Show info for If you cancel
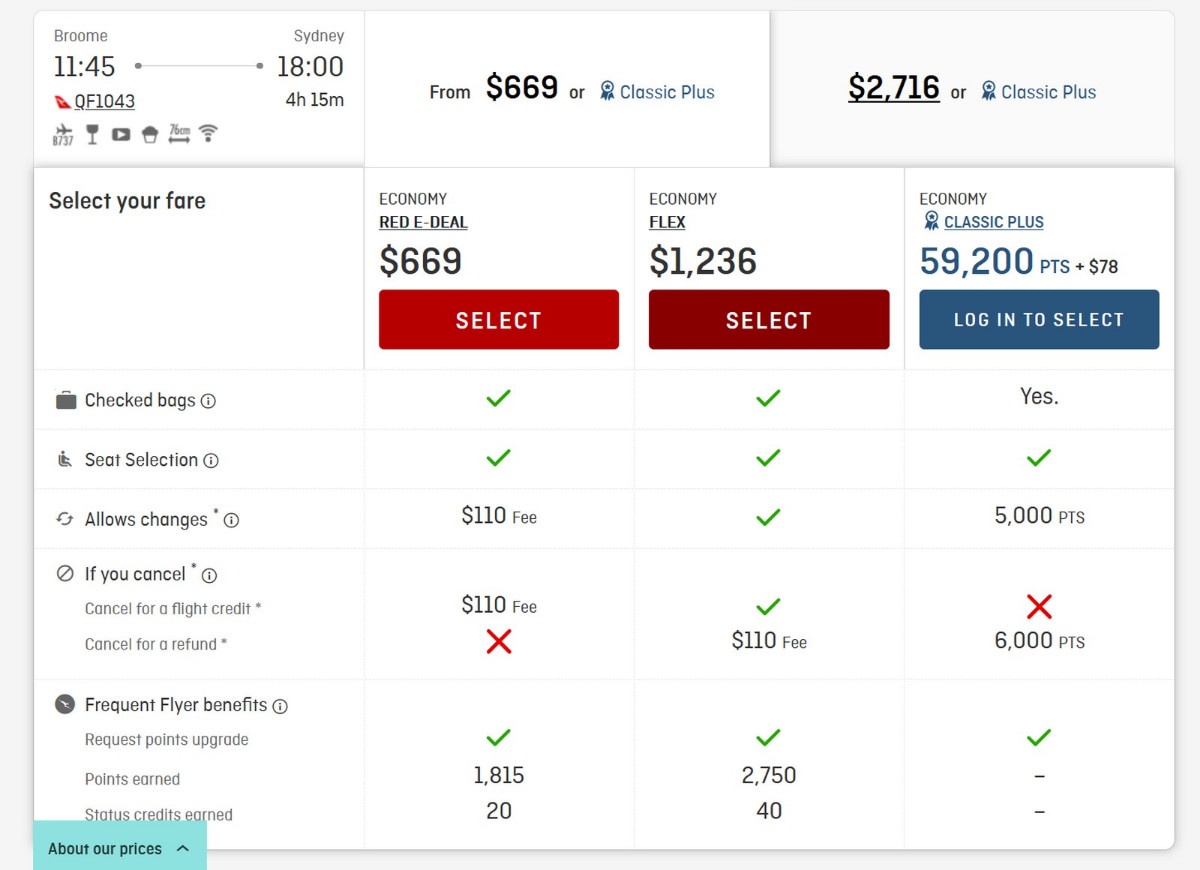1200x870 pixels. pos(209,575)
